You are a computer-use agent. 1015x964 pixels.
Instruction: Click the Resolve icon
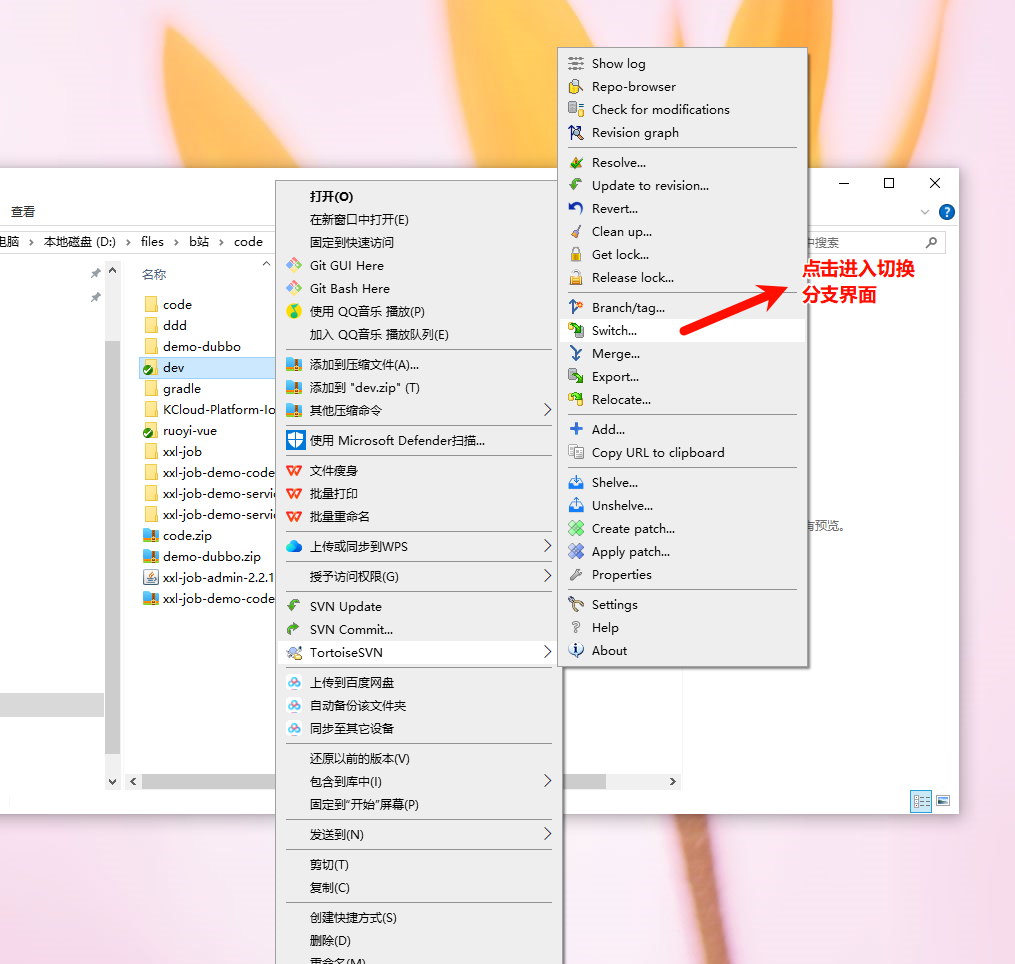[x=575, y=163]
